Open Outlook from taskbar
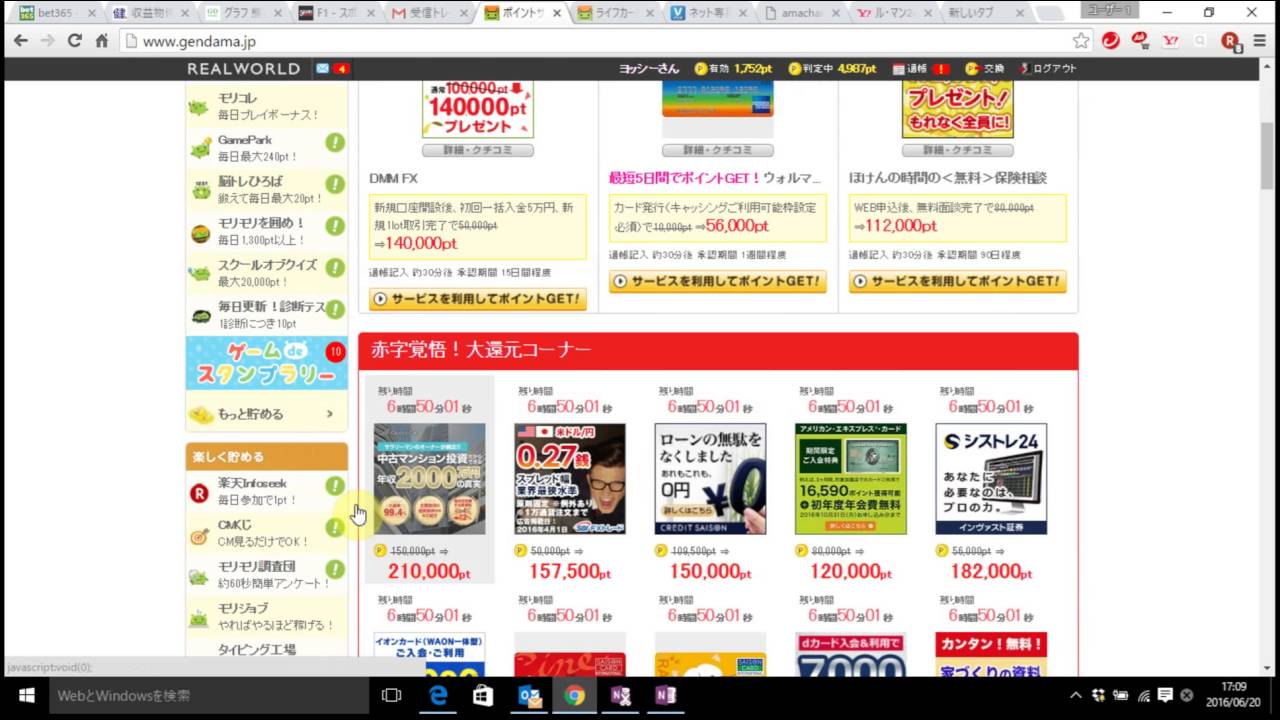 (529, 695)
